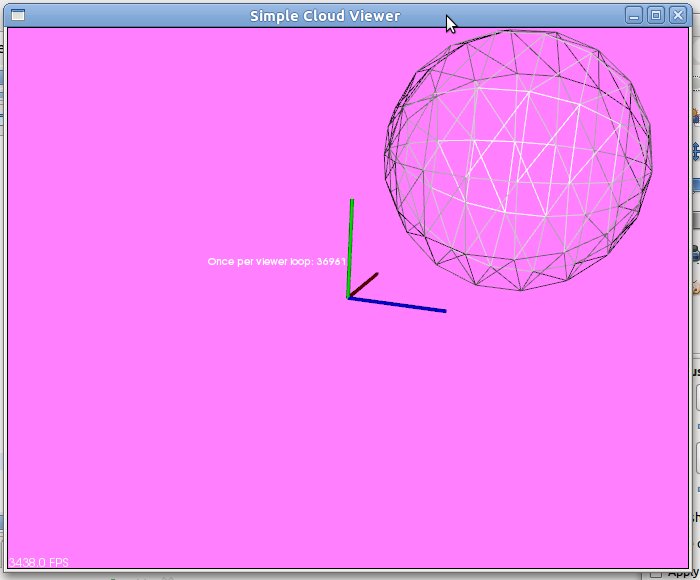Click the short red axis line

[x=366, y=282]
